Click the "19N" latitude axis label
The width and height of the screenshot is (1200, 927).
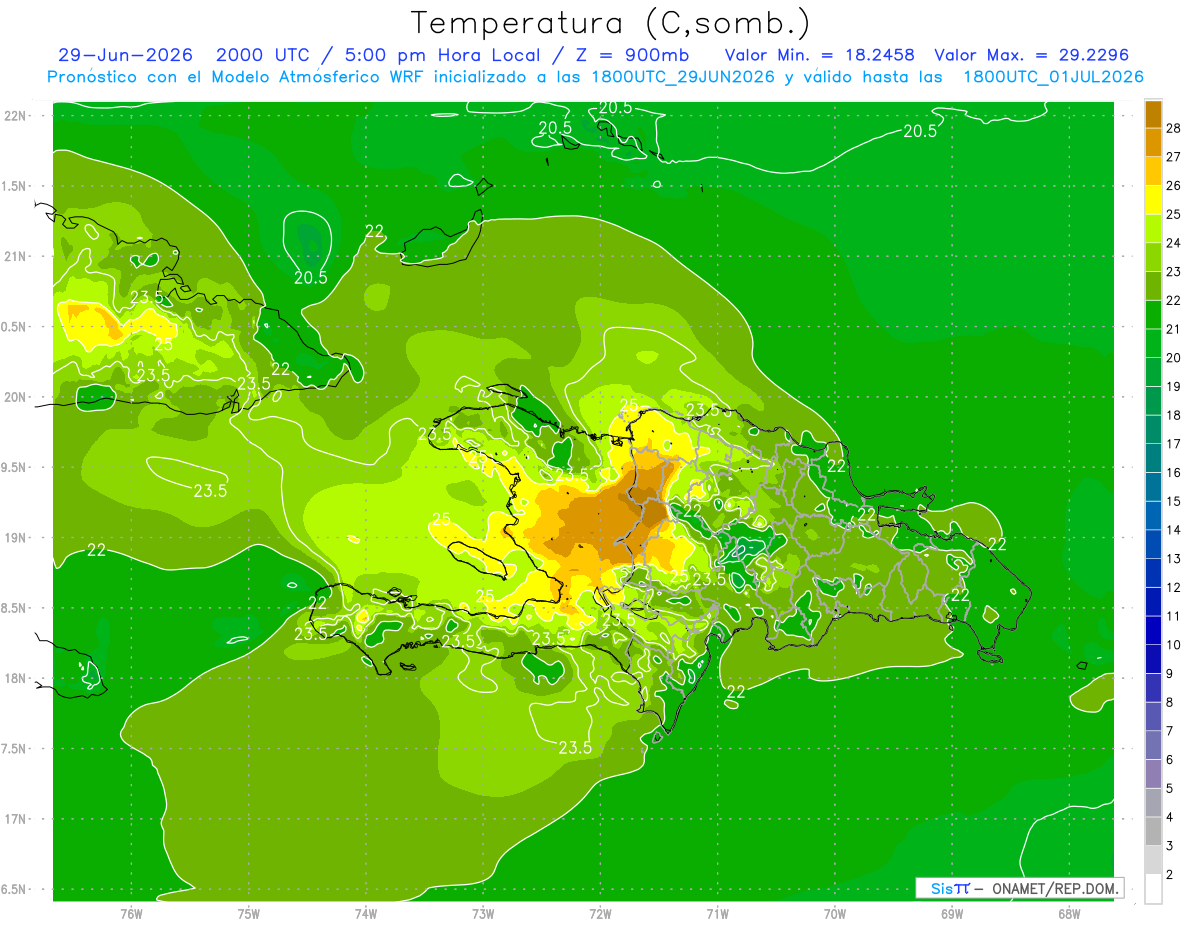15,538
